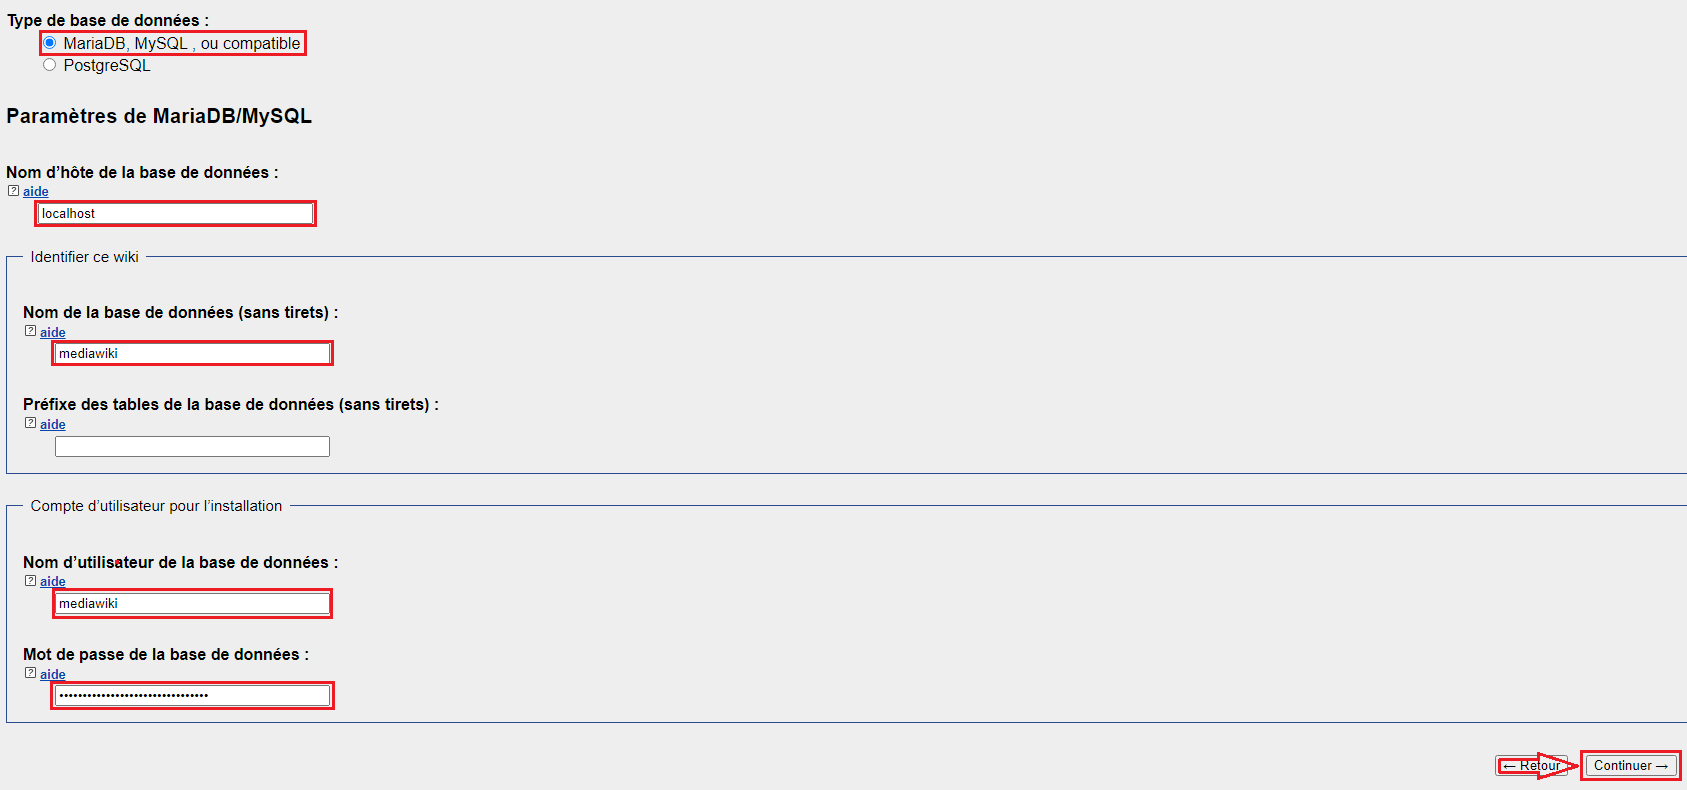Click the empty table prefix input field
The image size is (1687, 790).
click(x=192, y=446)
